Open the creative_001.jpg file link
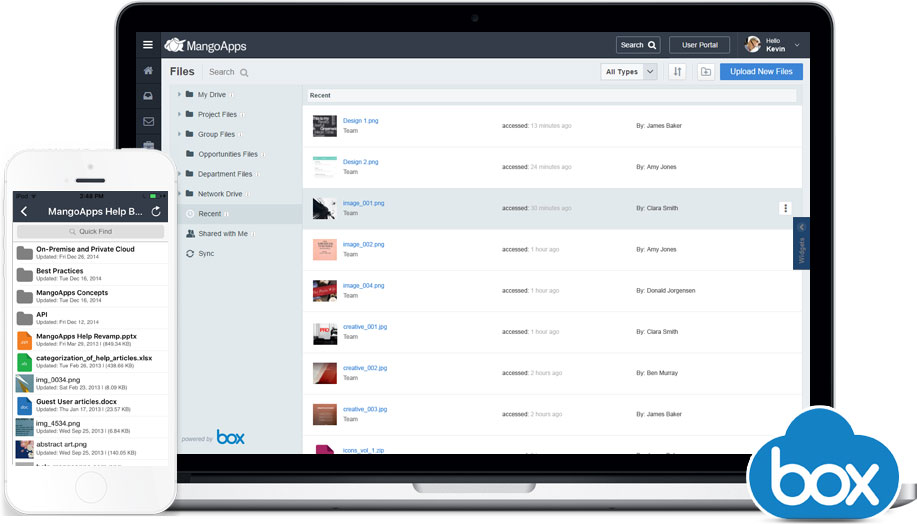 (x=365, y=327)
